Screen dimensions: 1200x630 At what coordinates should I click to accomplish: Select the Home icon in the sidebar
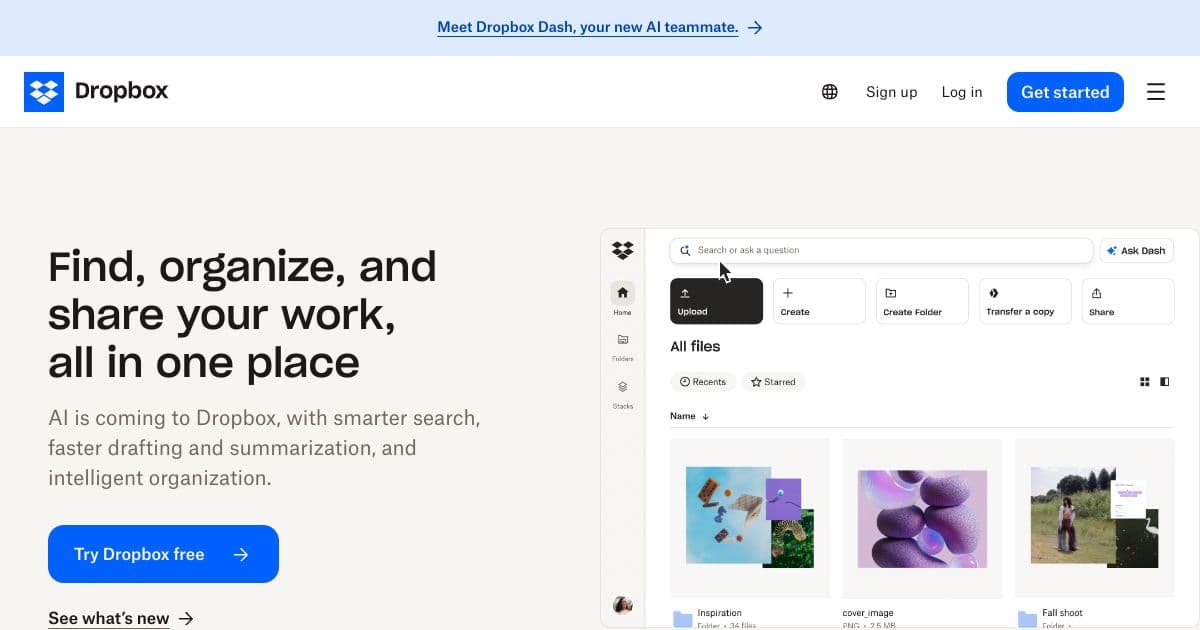click(622, 293)
